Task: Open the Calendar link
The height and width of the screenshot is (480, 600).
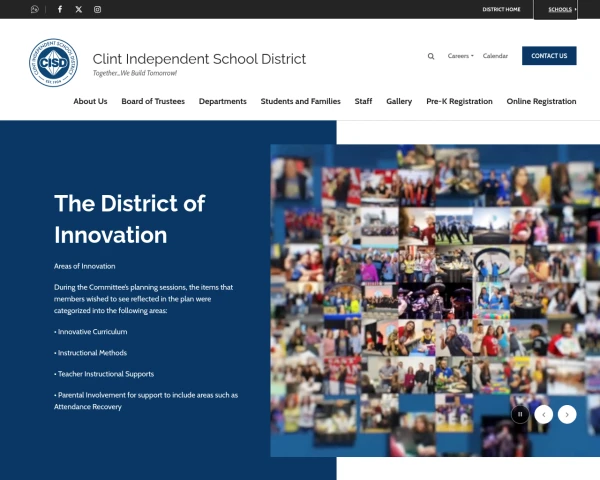Action: 495,56
